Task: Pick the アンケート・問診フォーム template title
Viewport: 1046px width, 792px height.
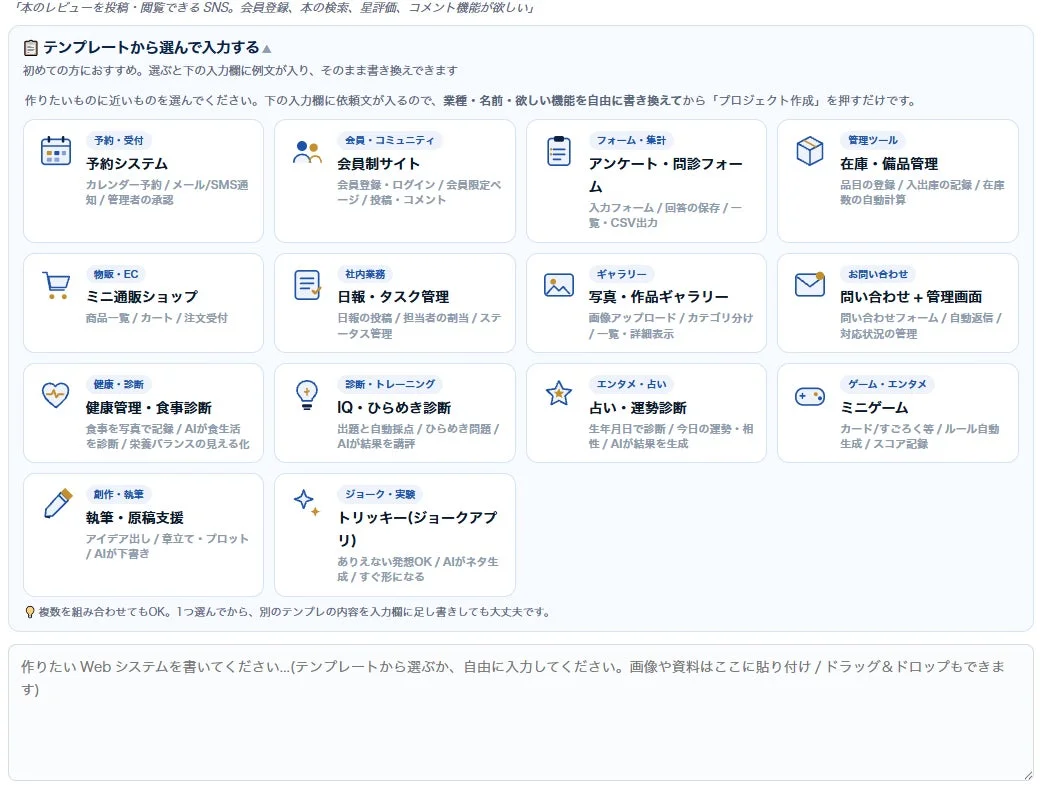Action: [665, 175]
